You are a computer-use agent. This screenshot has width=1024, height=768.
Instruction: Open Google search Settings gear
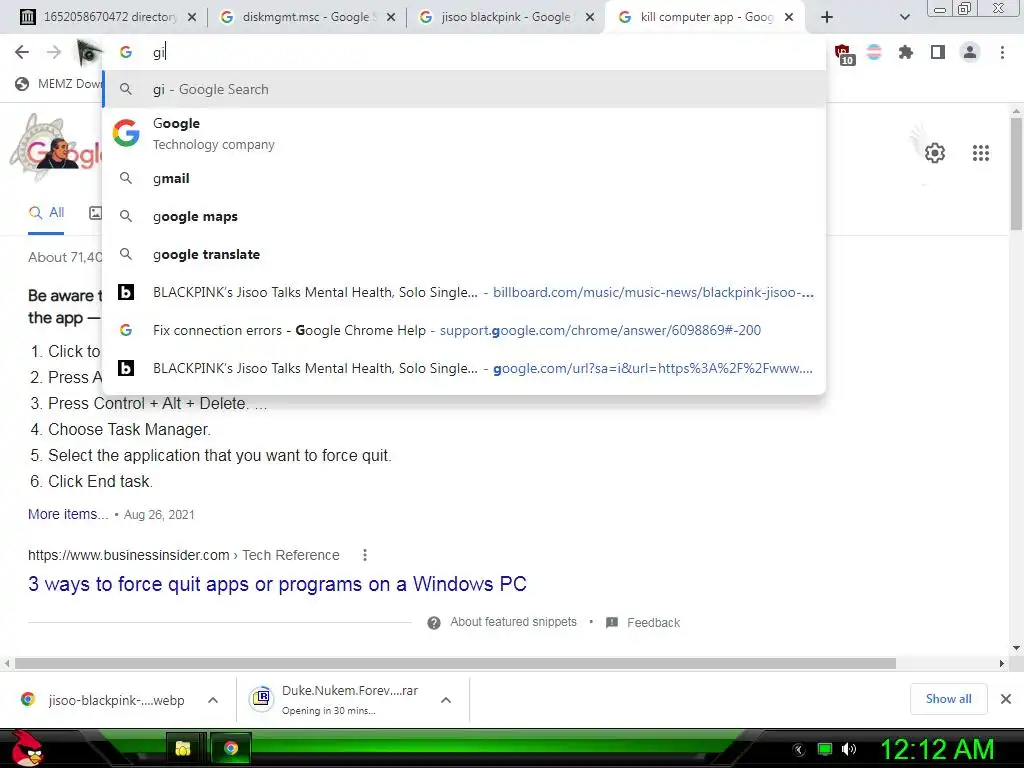[x=935, y=153]
